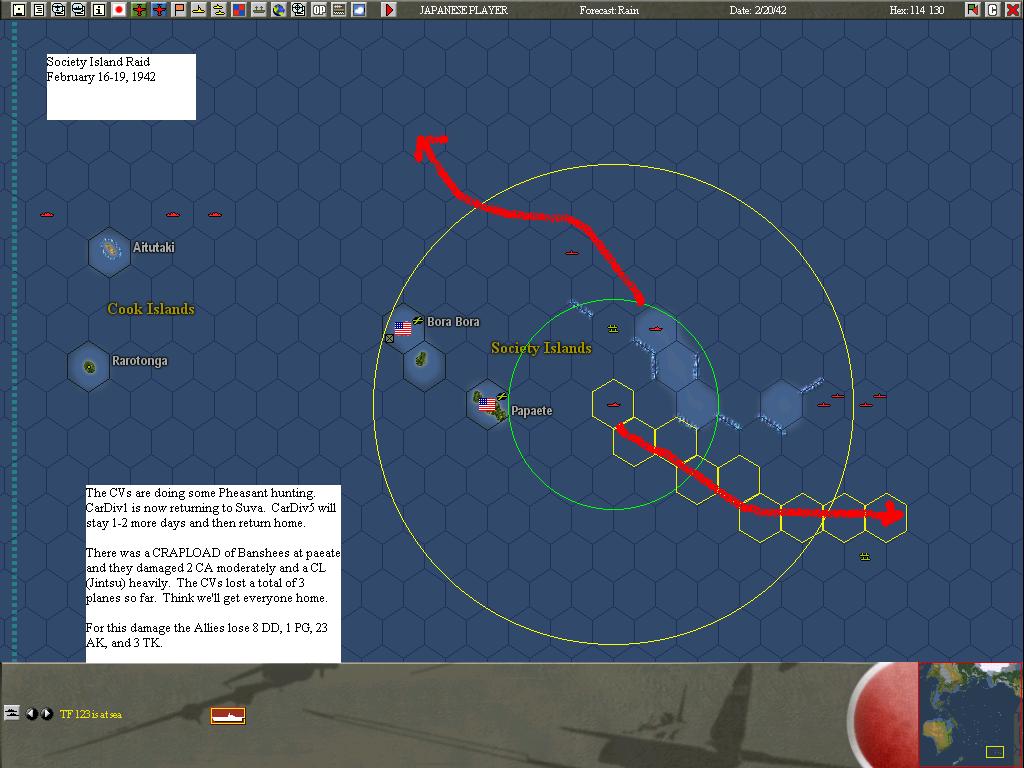The width and height of the screenshot is (1024, 768).
Task: Click the second face portrait toolbar icon
Action: tap(78, 10)
